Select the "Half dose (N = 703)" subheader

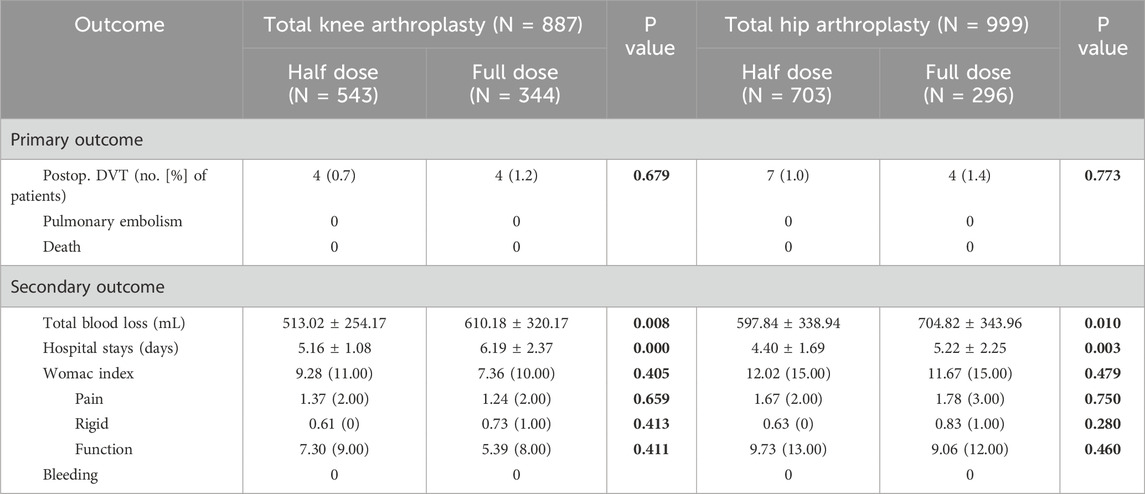(x=787, y=82)
